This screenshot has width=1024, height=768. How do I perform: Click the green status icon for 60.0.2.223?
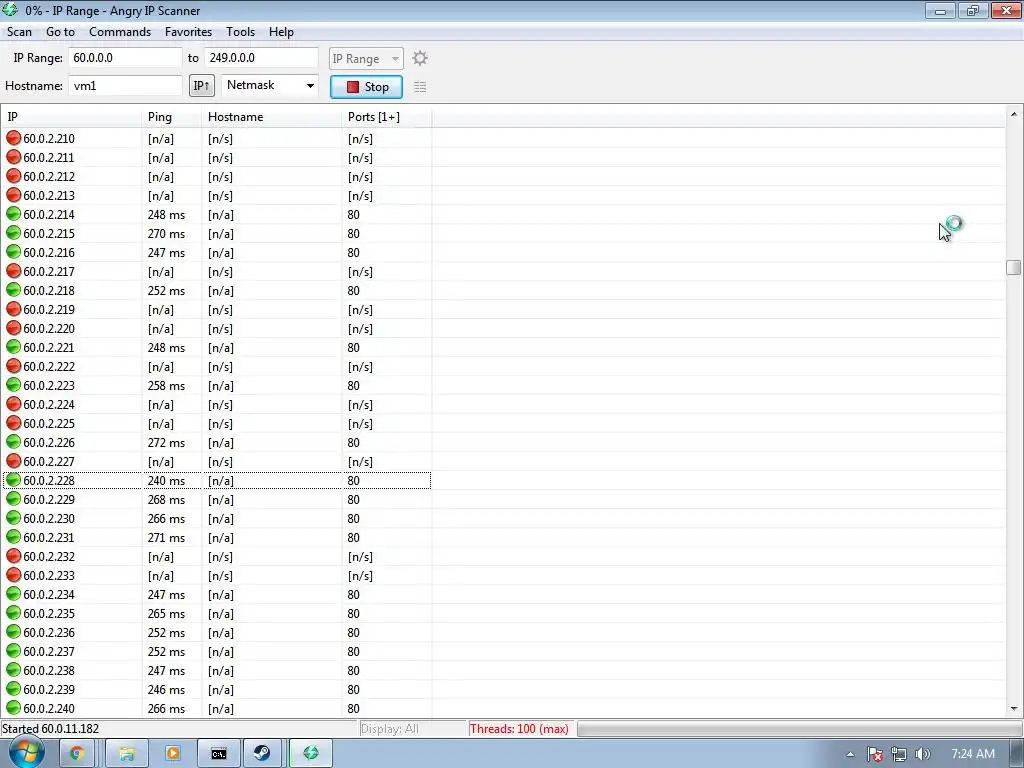tap(13, 385)
